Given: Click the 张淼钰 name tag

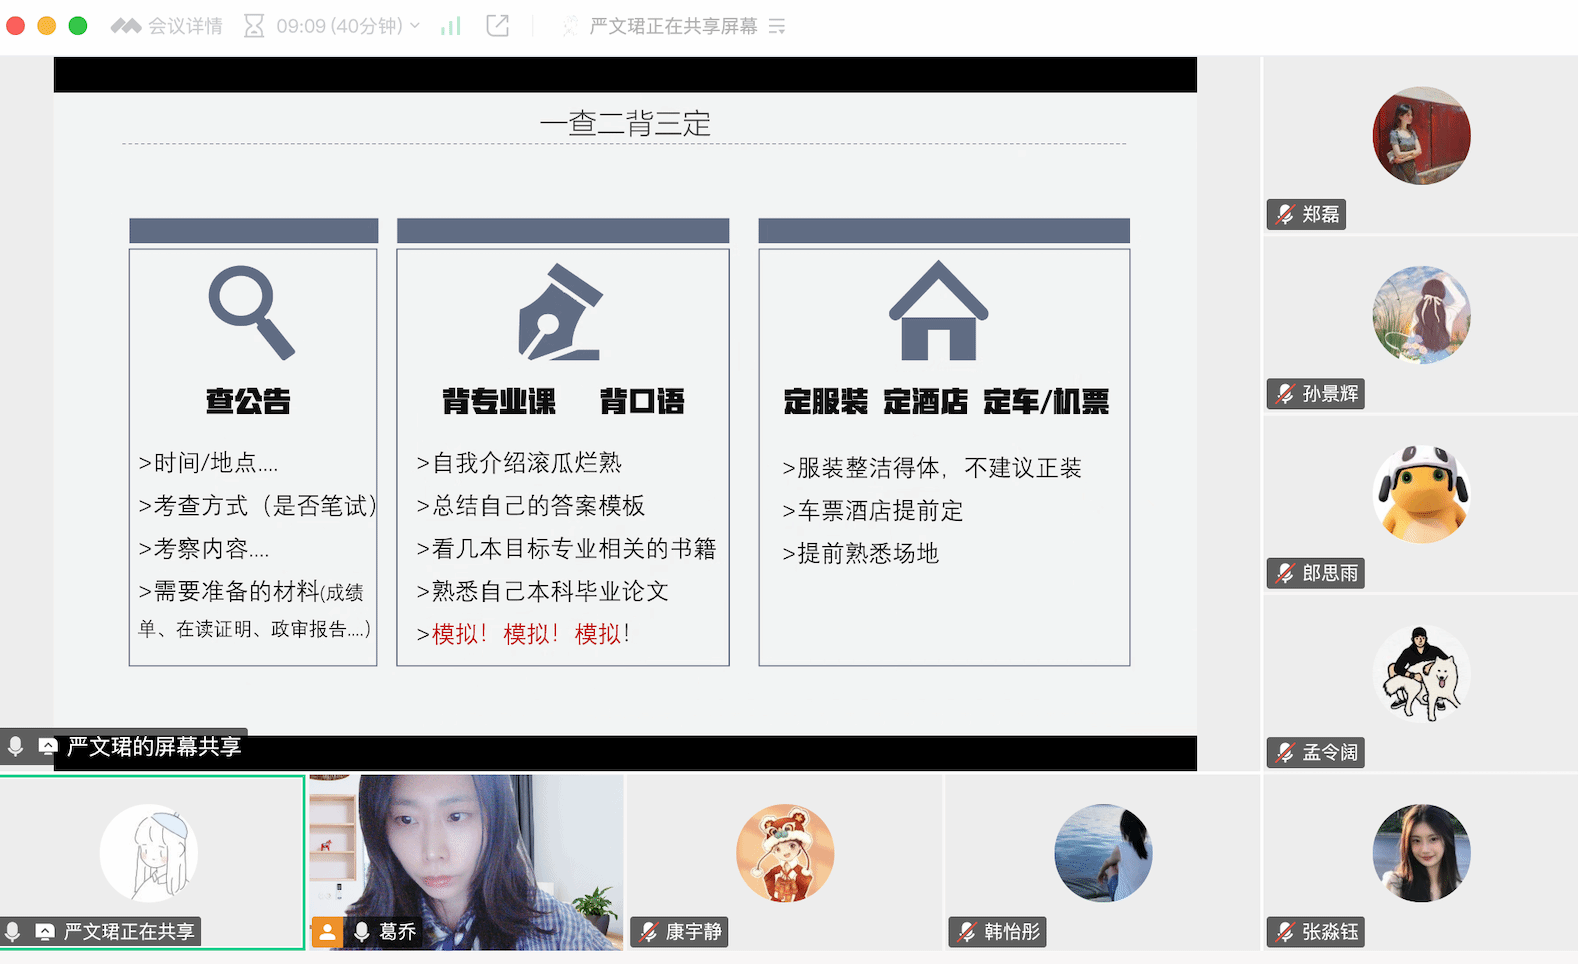Looking at the screenshot, I should point(1329,932).
